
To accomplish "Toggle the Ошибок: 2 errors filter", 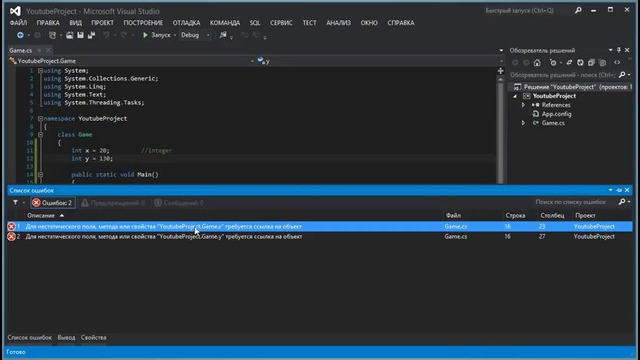I will [53, 203].
